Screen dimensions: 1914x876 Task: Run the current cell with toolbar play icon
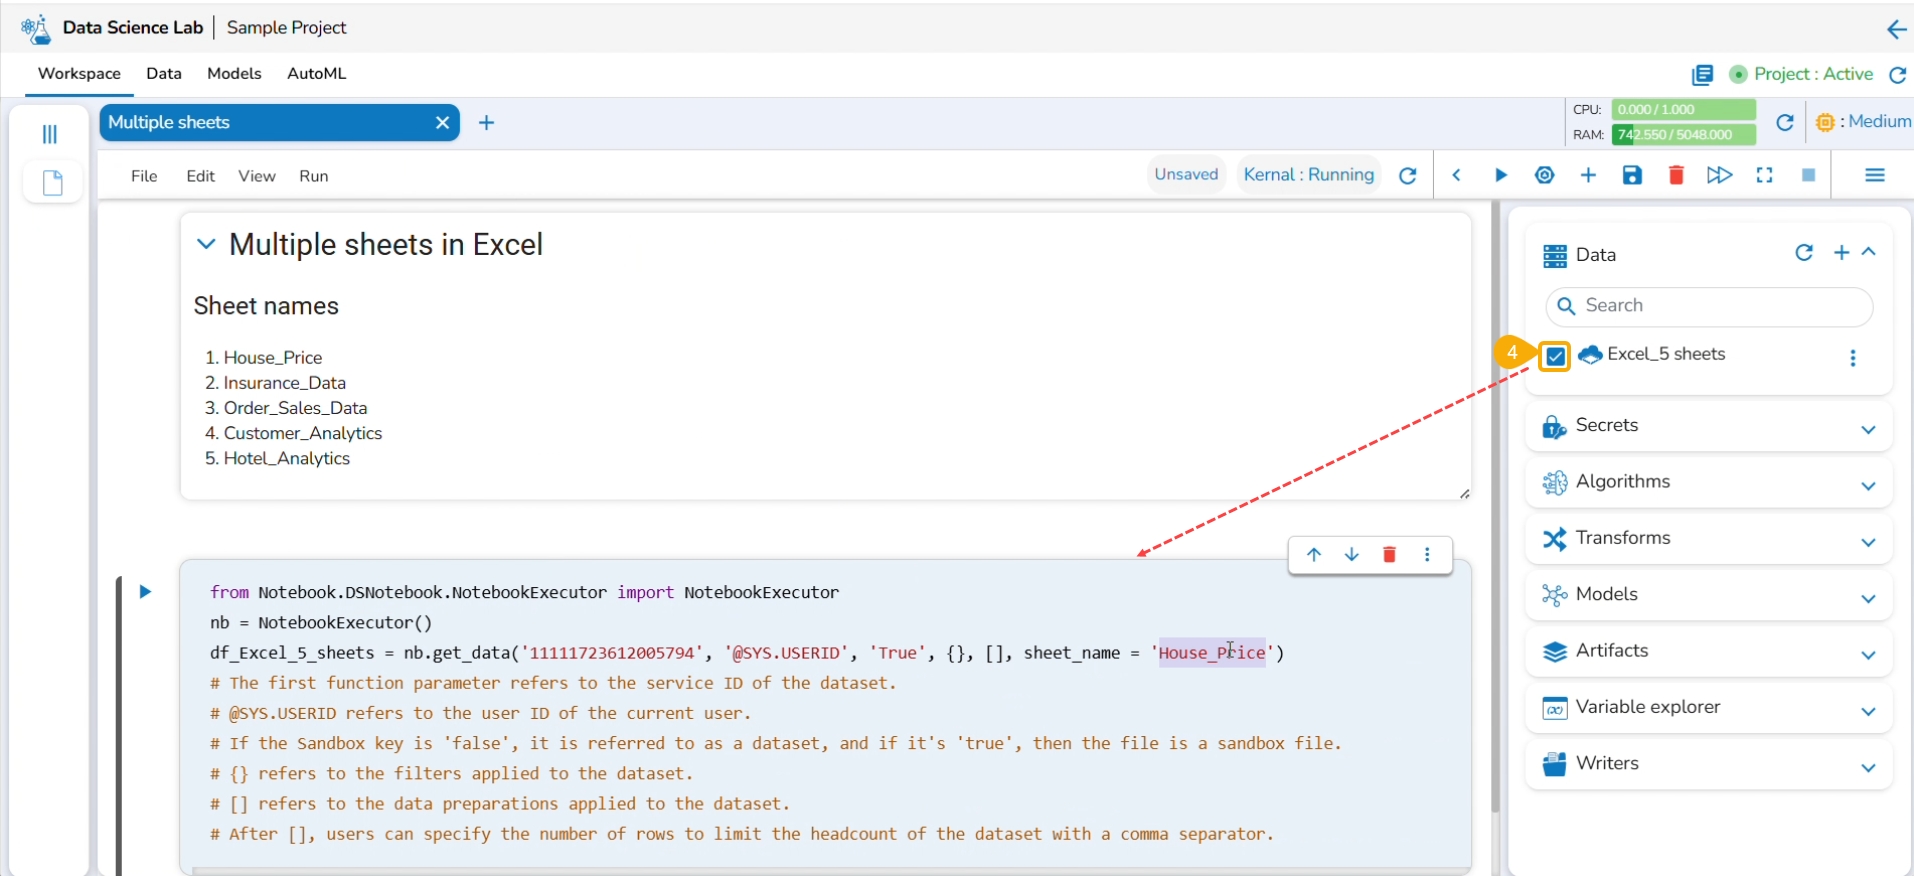(1500, 175)
